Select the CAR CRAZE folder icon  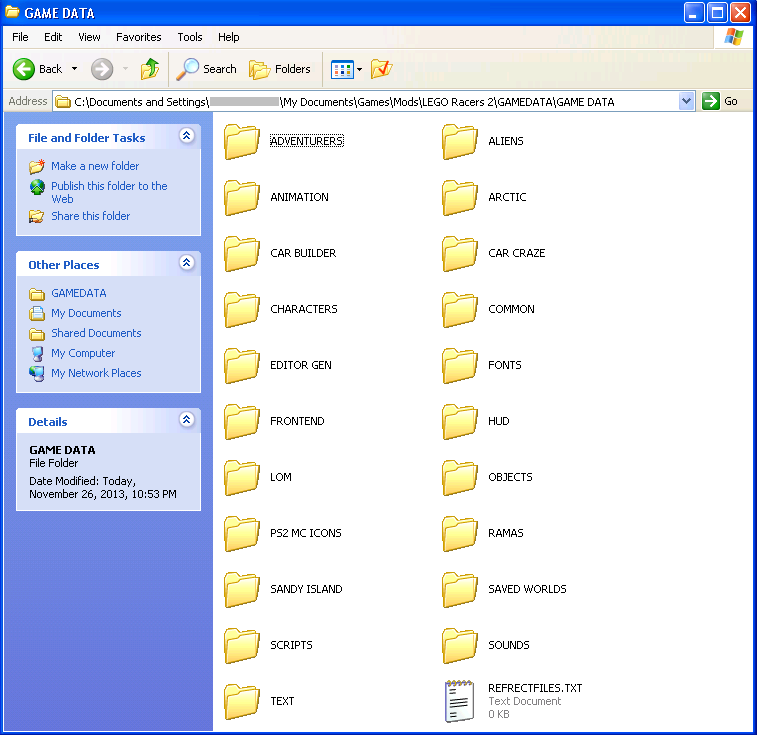460,253
